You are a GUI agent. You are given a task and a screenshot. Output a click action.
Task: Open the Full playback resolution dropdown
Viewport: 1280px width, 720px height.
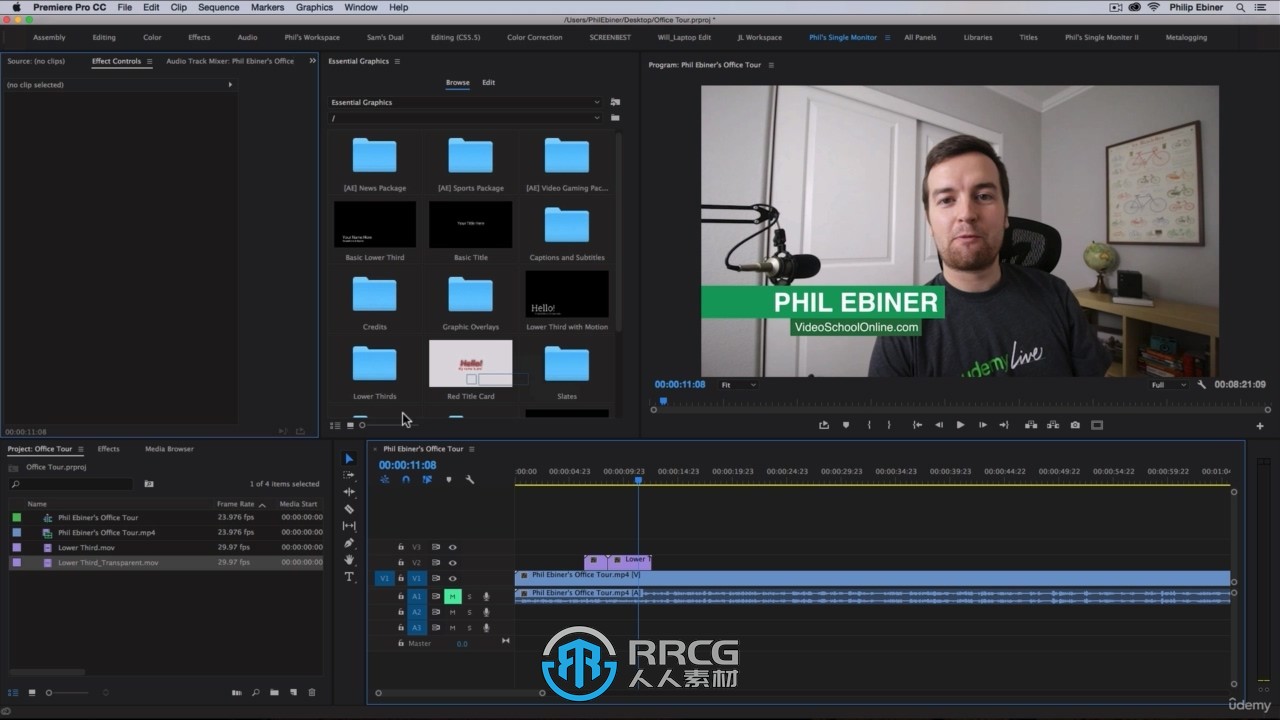[x=1168, y=385]
